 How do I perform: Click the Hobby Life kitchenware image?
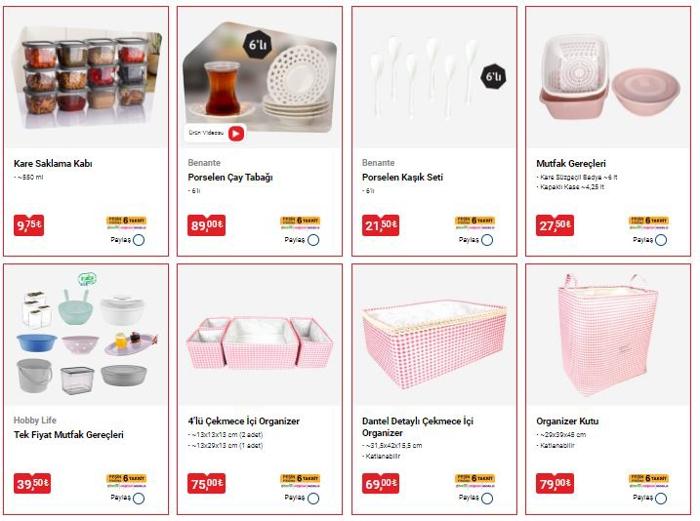86,335
